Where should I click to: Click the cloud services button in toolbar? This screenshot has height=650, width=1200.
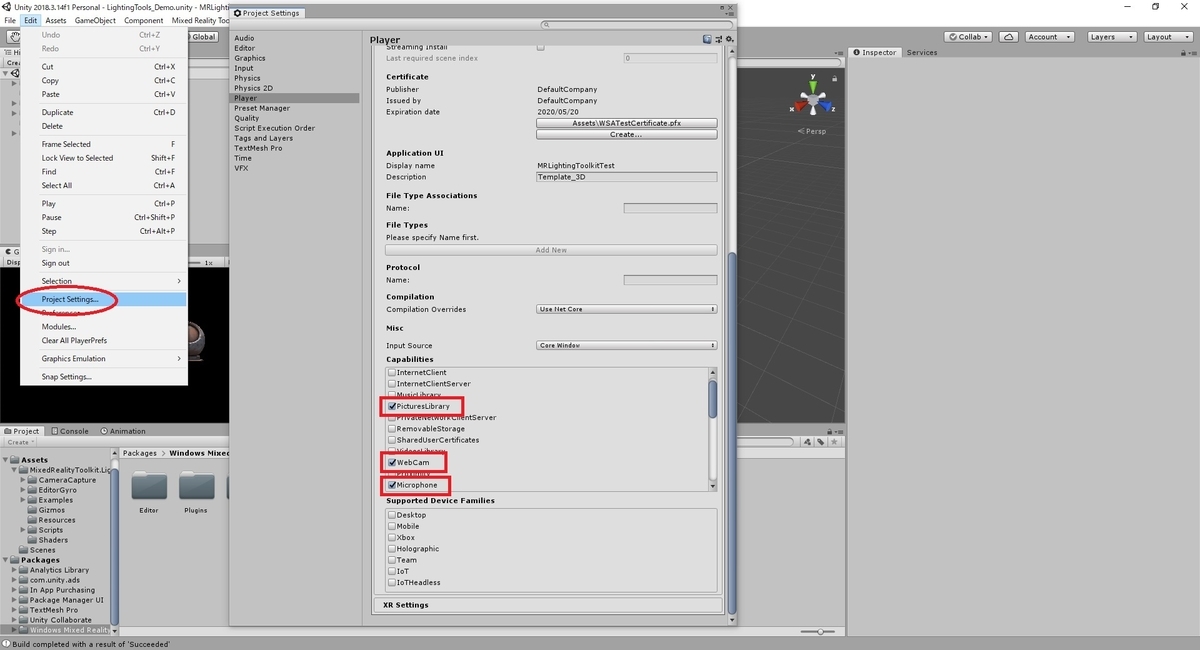click(x=1009, y=37)
